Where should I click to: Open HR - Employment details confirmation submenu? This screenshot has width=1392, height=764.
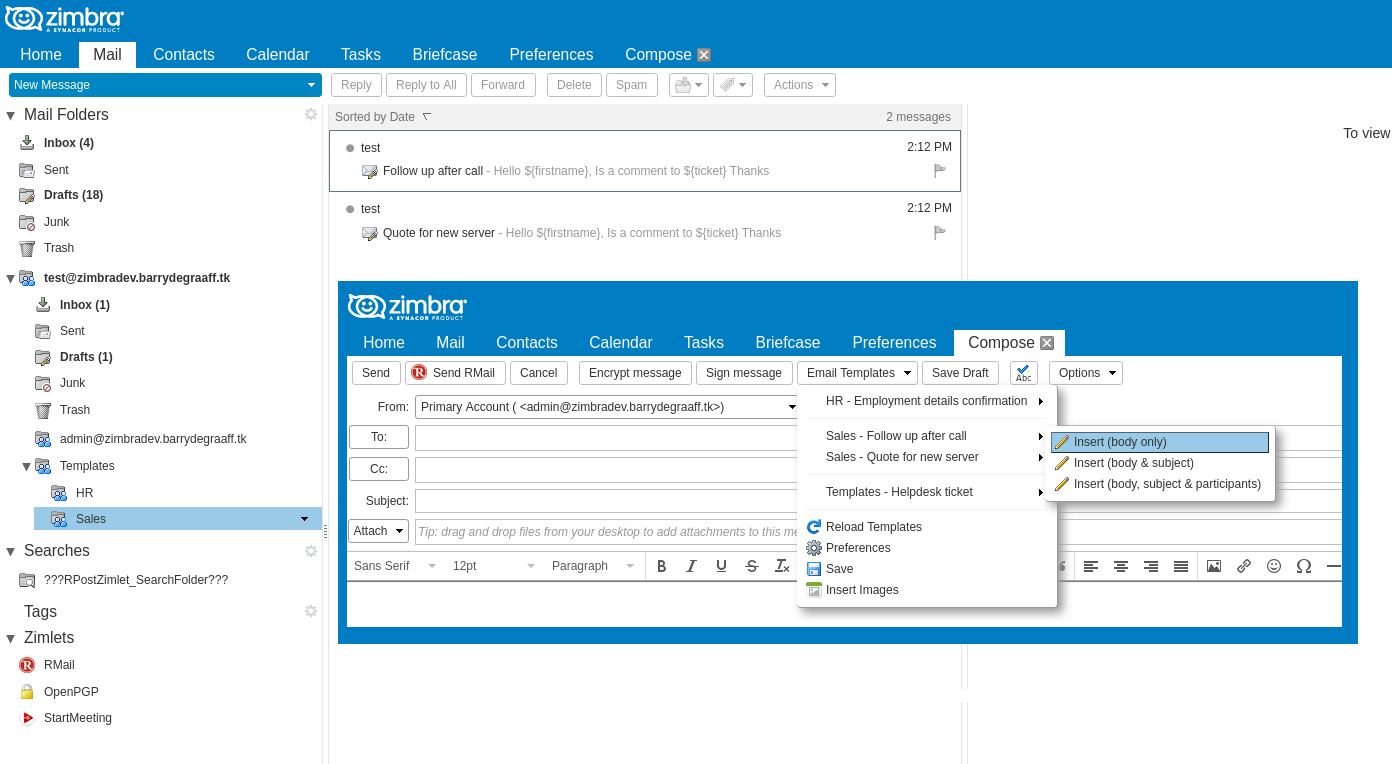pyautogui.click(x=926, y=401)
